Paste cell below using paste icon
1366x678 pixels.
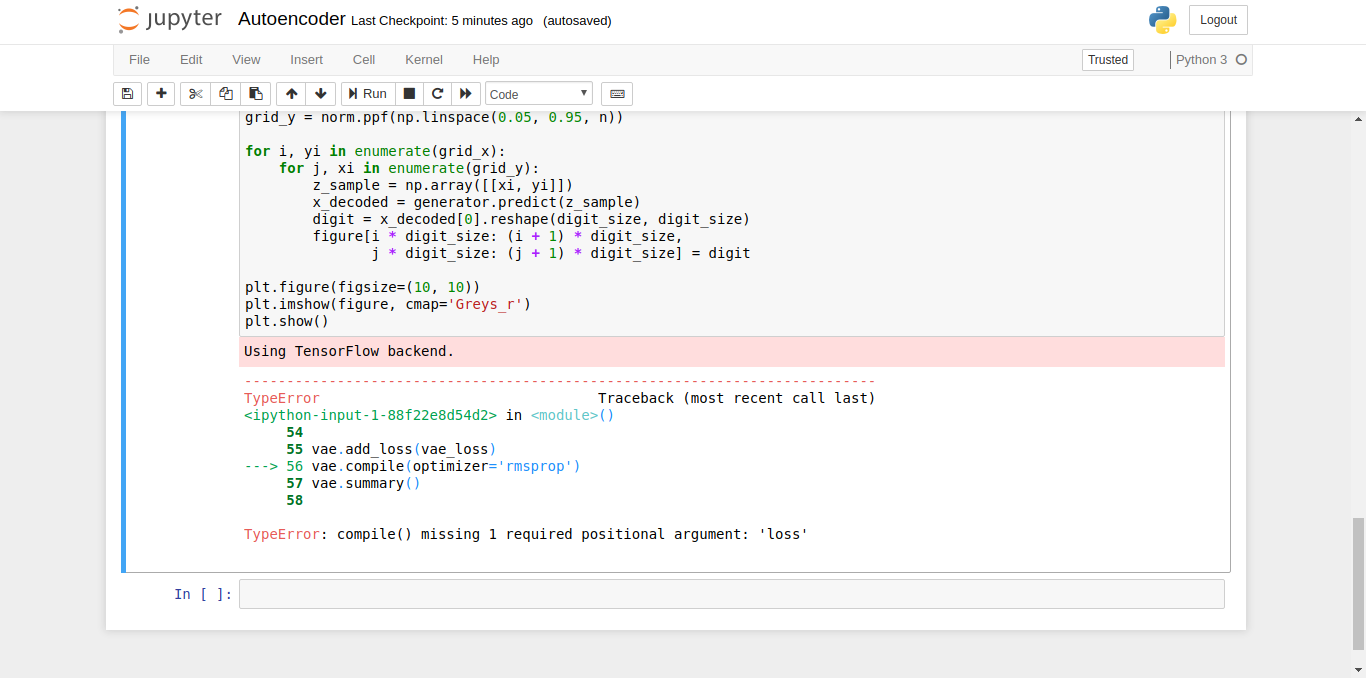[255, 93]
